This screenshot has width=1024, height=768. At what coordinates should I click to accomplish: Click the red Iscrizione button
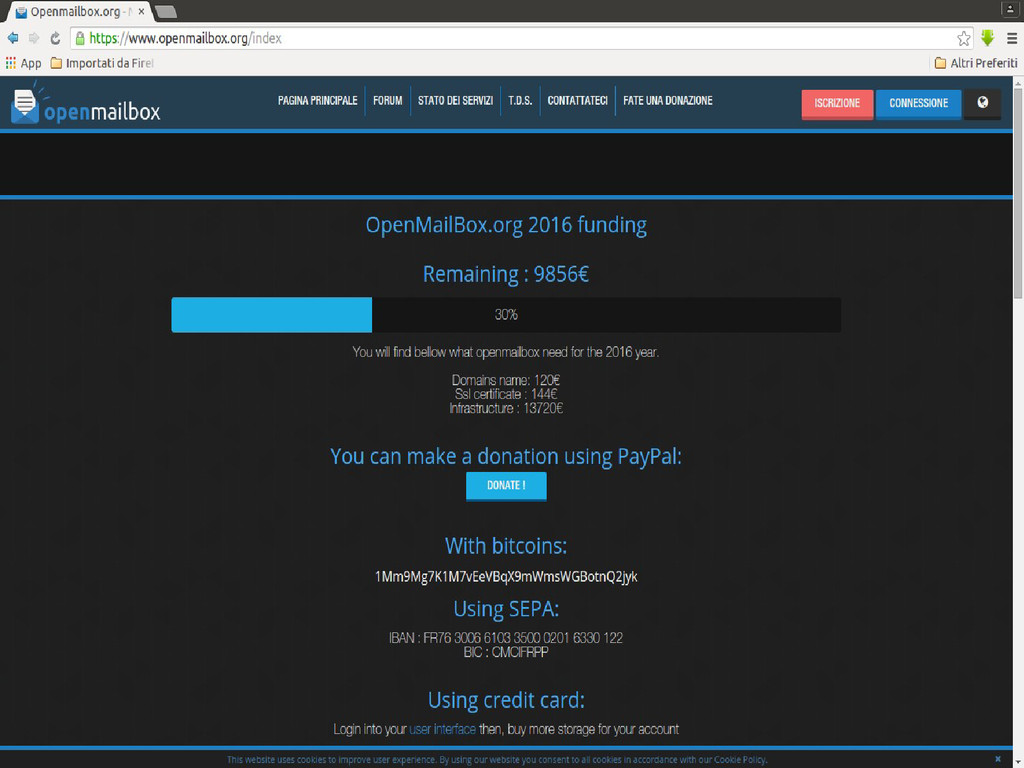pyautogui.click(x=837, y=103)
